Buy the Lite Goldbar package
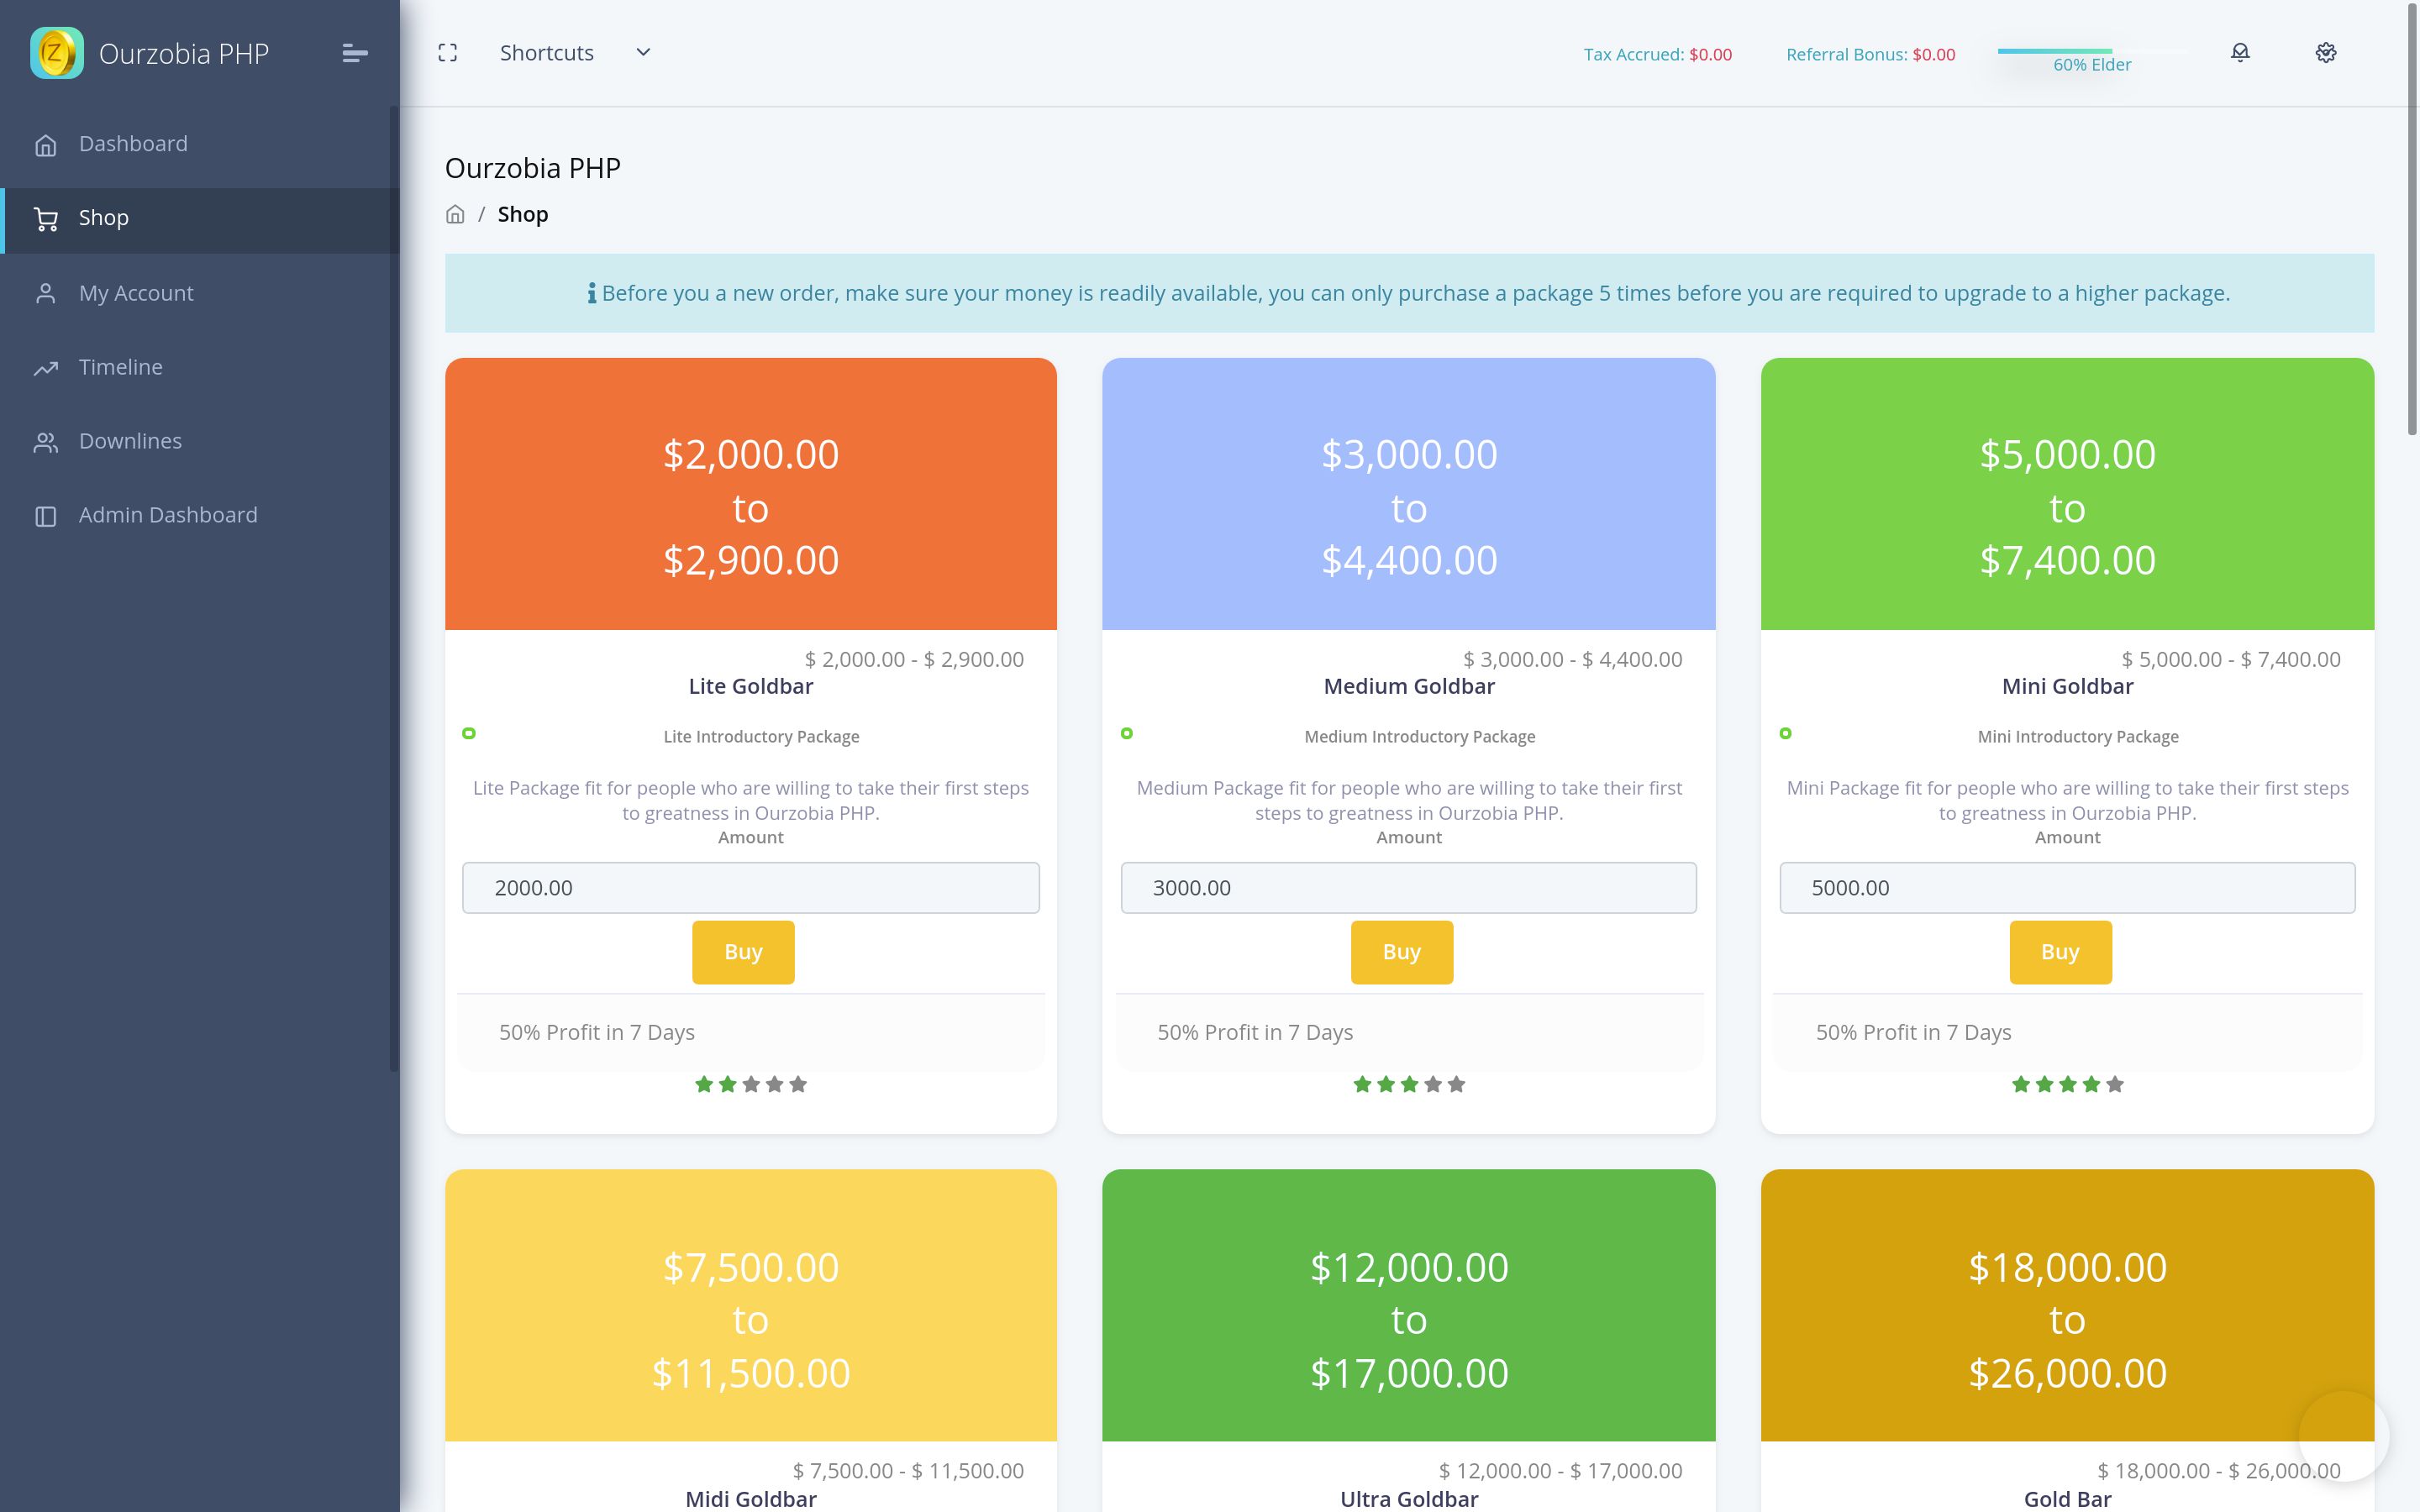Screen dimensions: 2420x1512 743,952
